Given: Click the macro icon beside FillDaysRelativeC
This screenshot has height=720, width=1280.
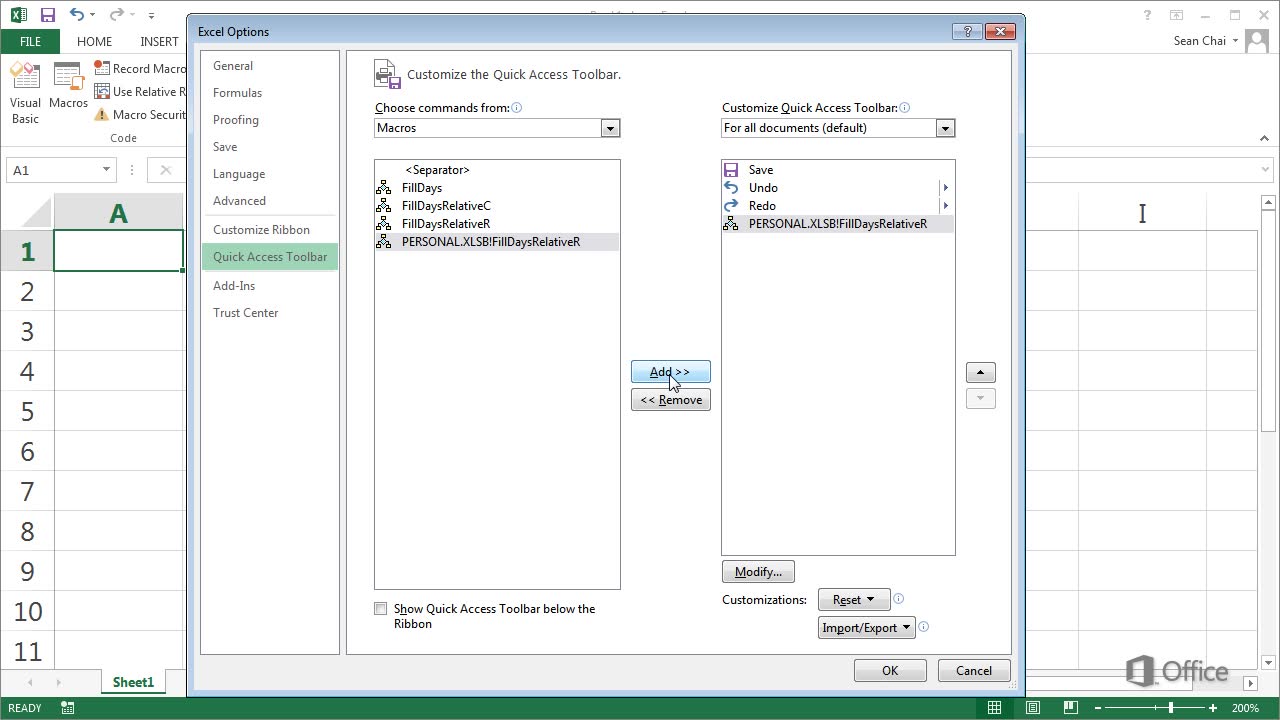Looking at the screenshot, I should click(x=384, y=206).
